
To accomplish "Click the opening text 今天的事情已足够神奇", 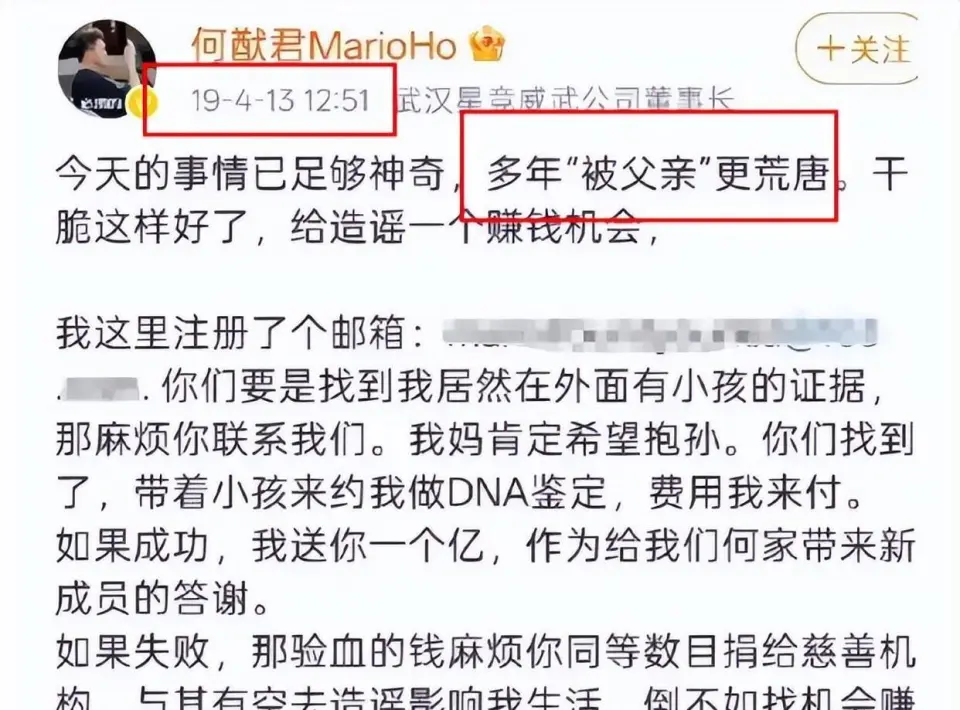I will pyautogui.click(x=250, y=174).
